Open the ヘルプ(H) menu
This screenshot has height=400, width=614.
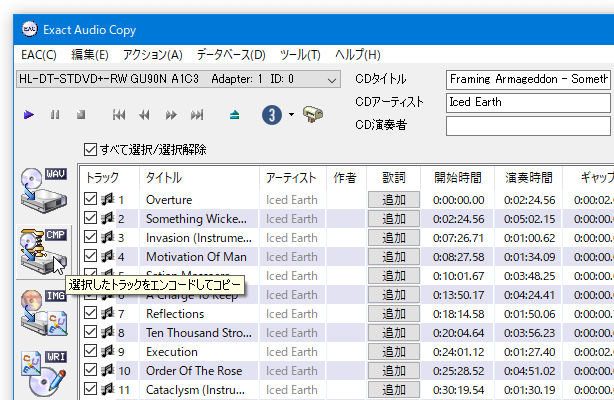358,55
